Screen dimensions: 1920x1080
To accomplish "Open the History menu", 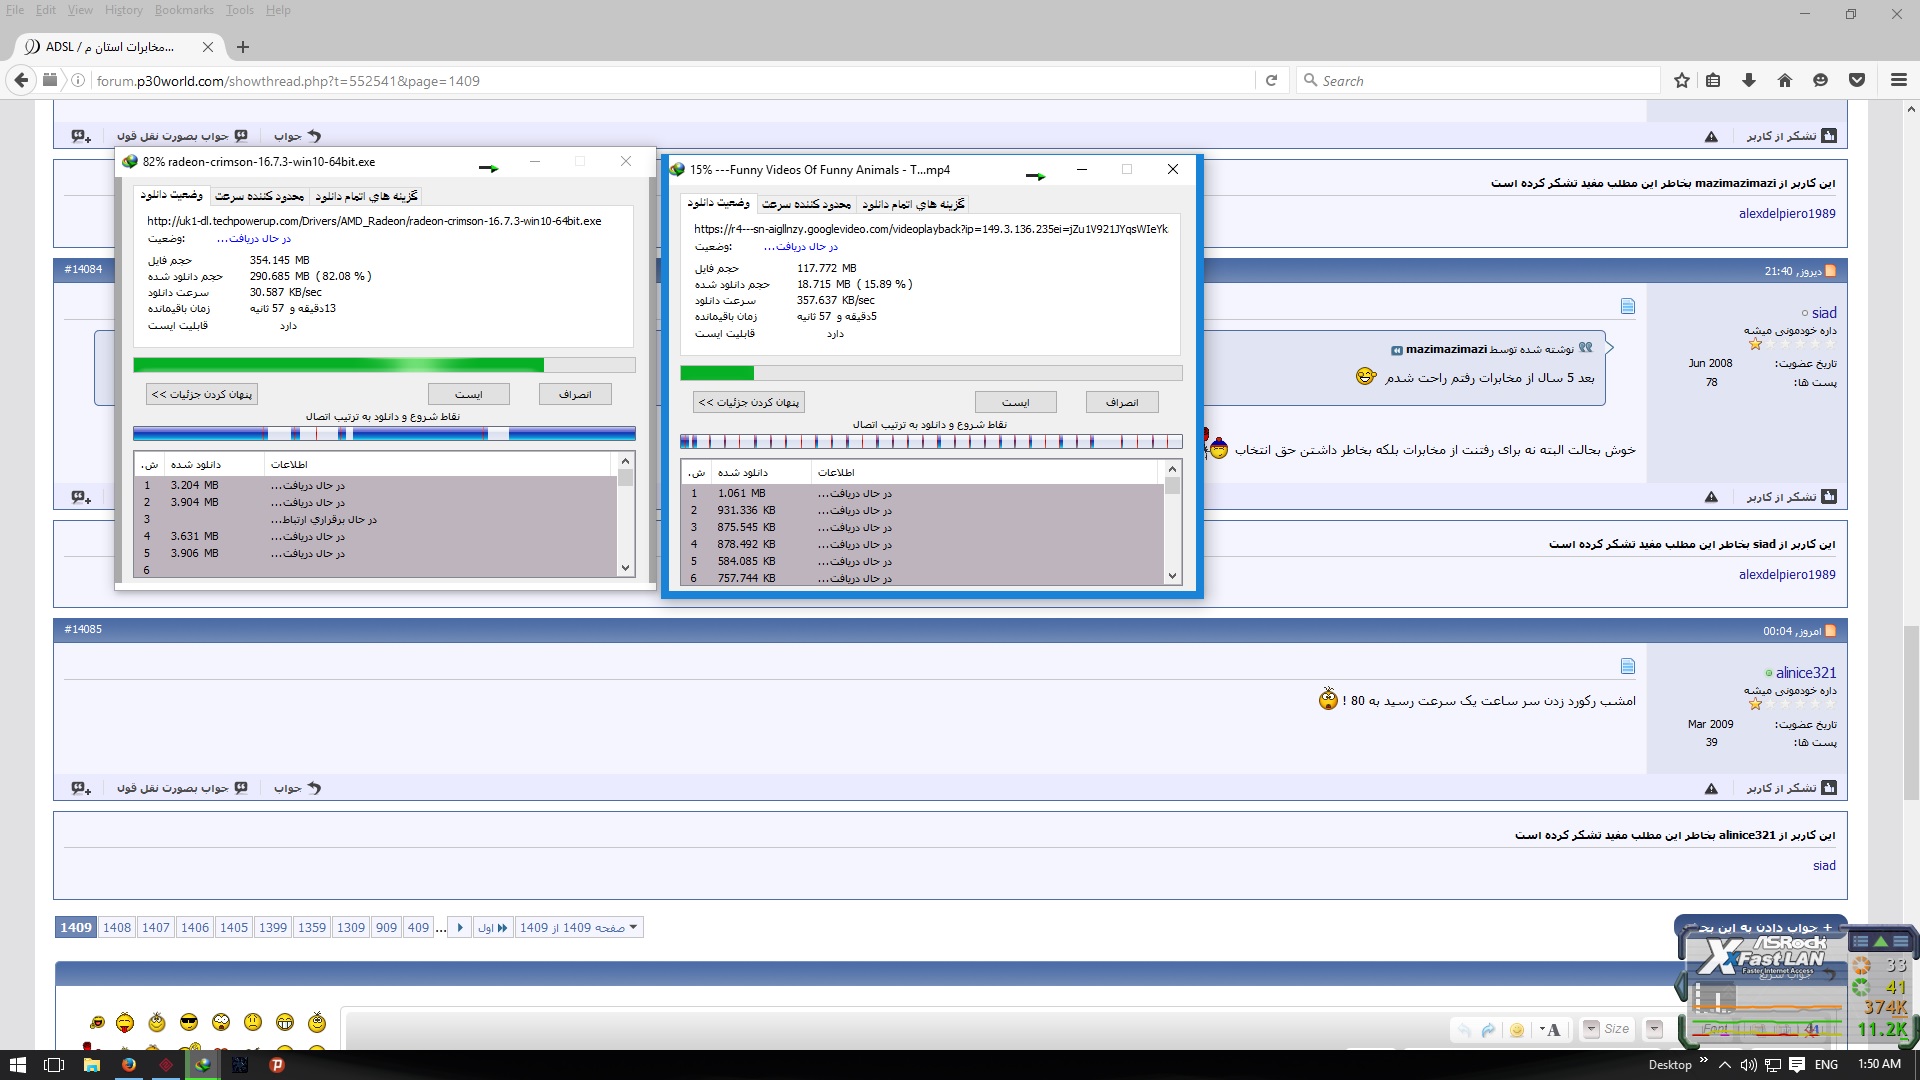I will [x=123, y=10].
